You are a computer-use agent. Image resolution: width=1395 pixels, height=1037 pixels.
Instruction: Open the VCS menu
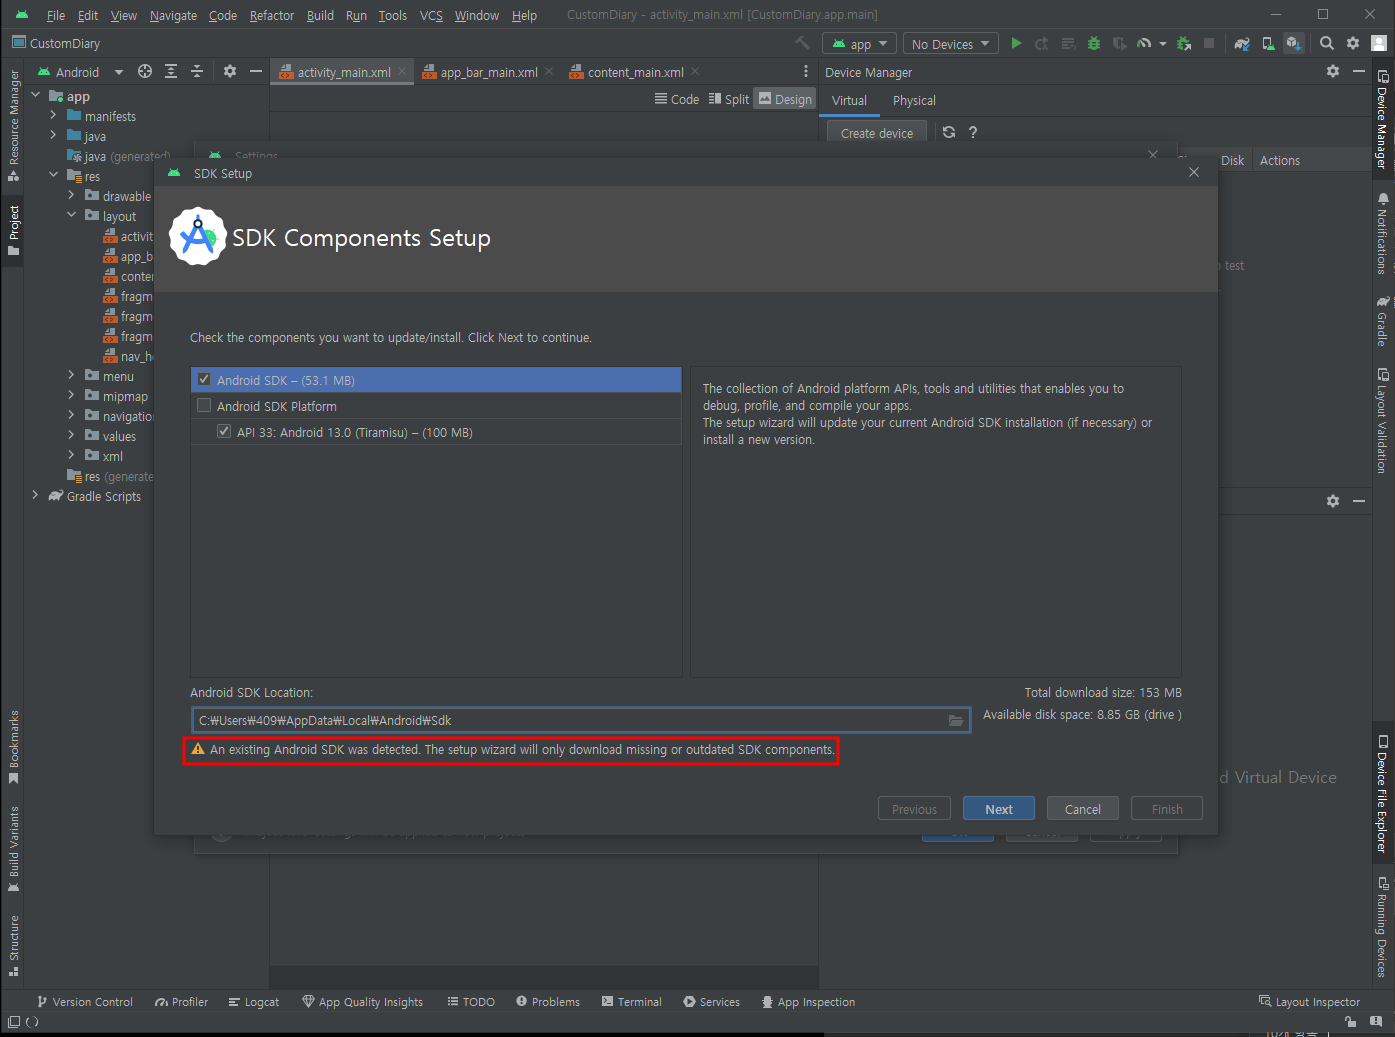click(431, 15)
